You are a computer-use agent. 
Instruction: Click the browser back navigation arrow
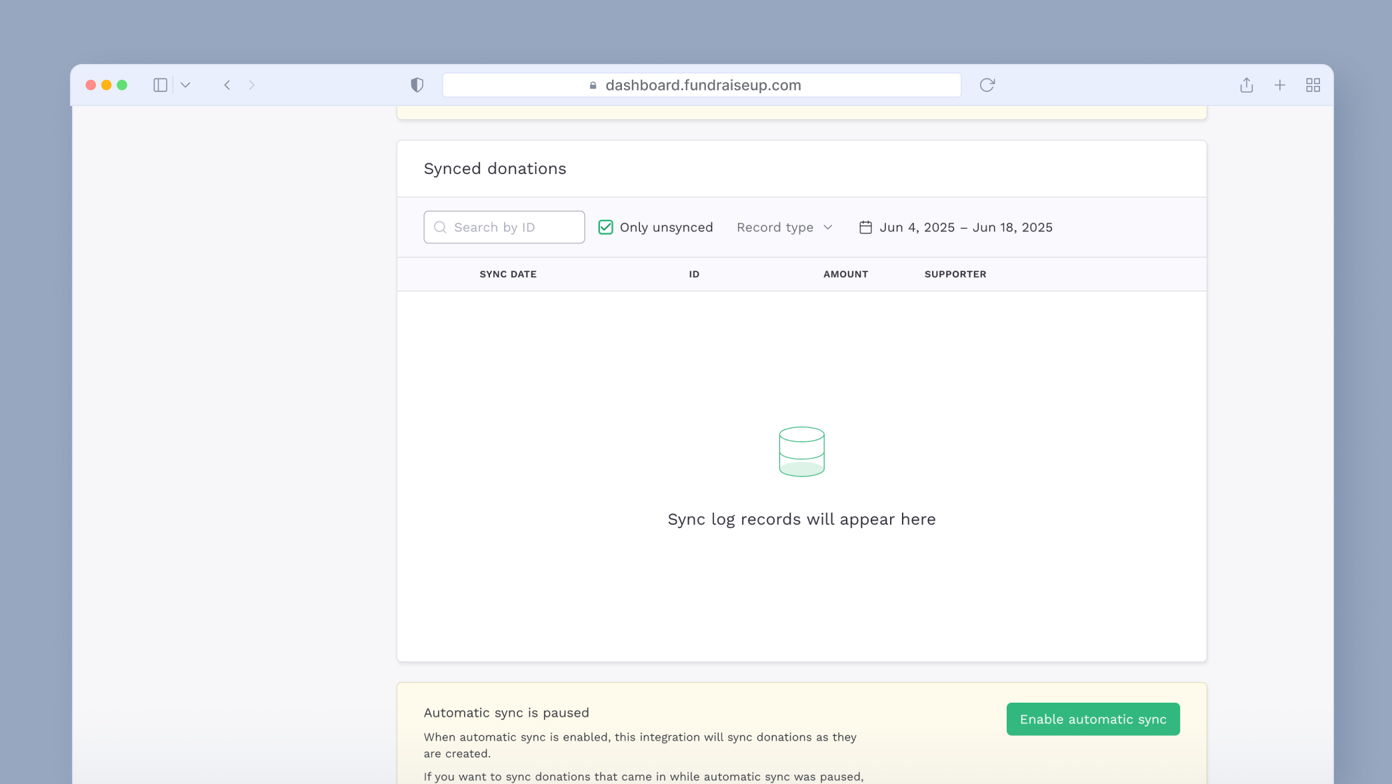pyautogui.click(x=226, y=85)
